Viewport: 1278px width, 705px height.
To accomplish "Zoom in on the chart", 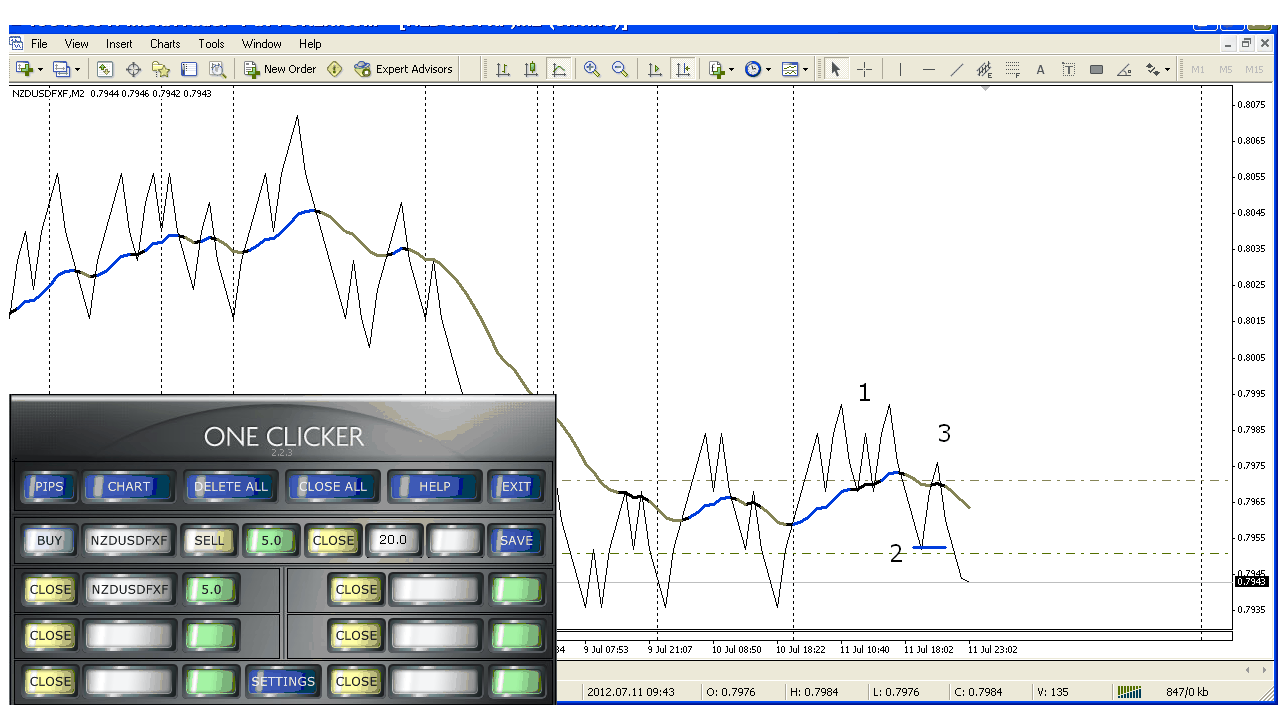I will (592, 69).
